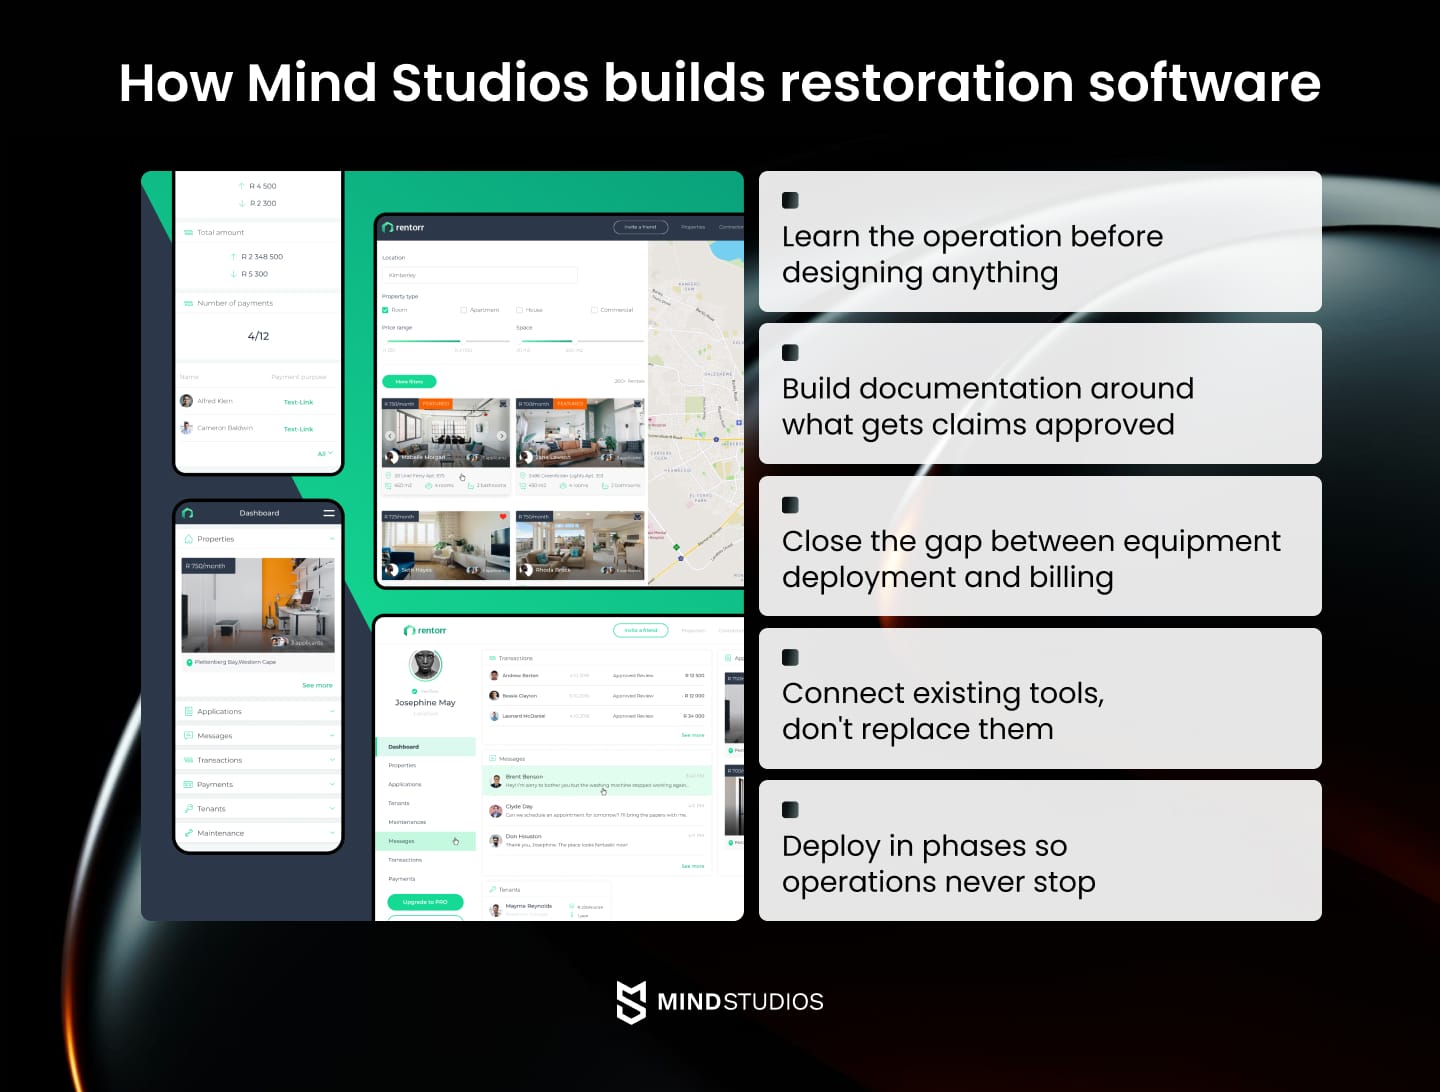Viewport: 1440px width, 1092px height.
Task: Click Invite a friend on the dark header
Action: pos(640,227)
